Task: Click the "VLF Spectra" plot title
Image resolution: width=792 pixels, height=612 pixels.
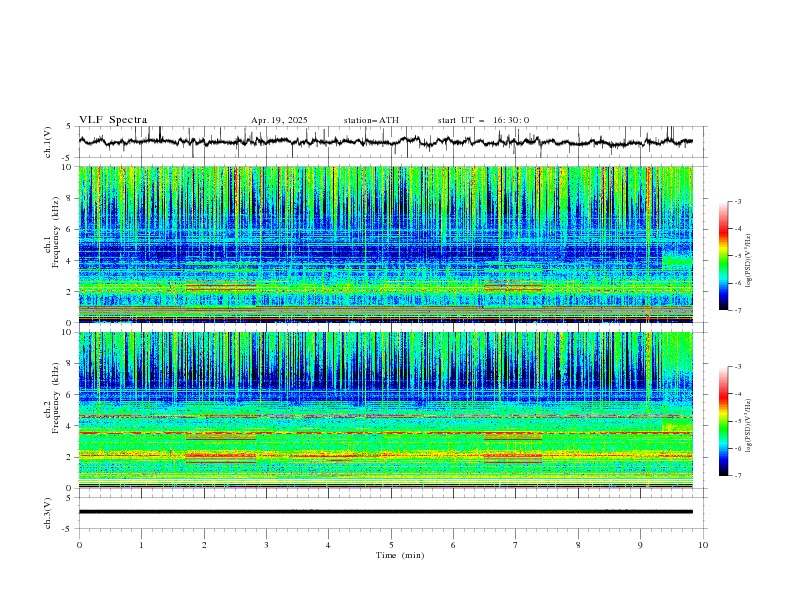Action: pos(113,120)
